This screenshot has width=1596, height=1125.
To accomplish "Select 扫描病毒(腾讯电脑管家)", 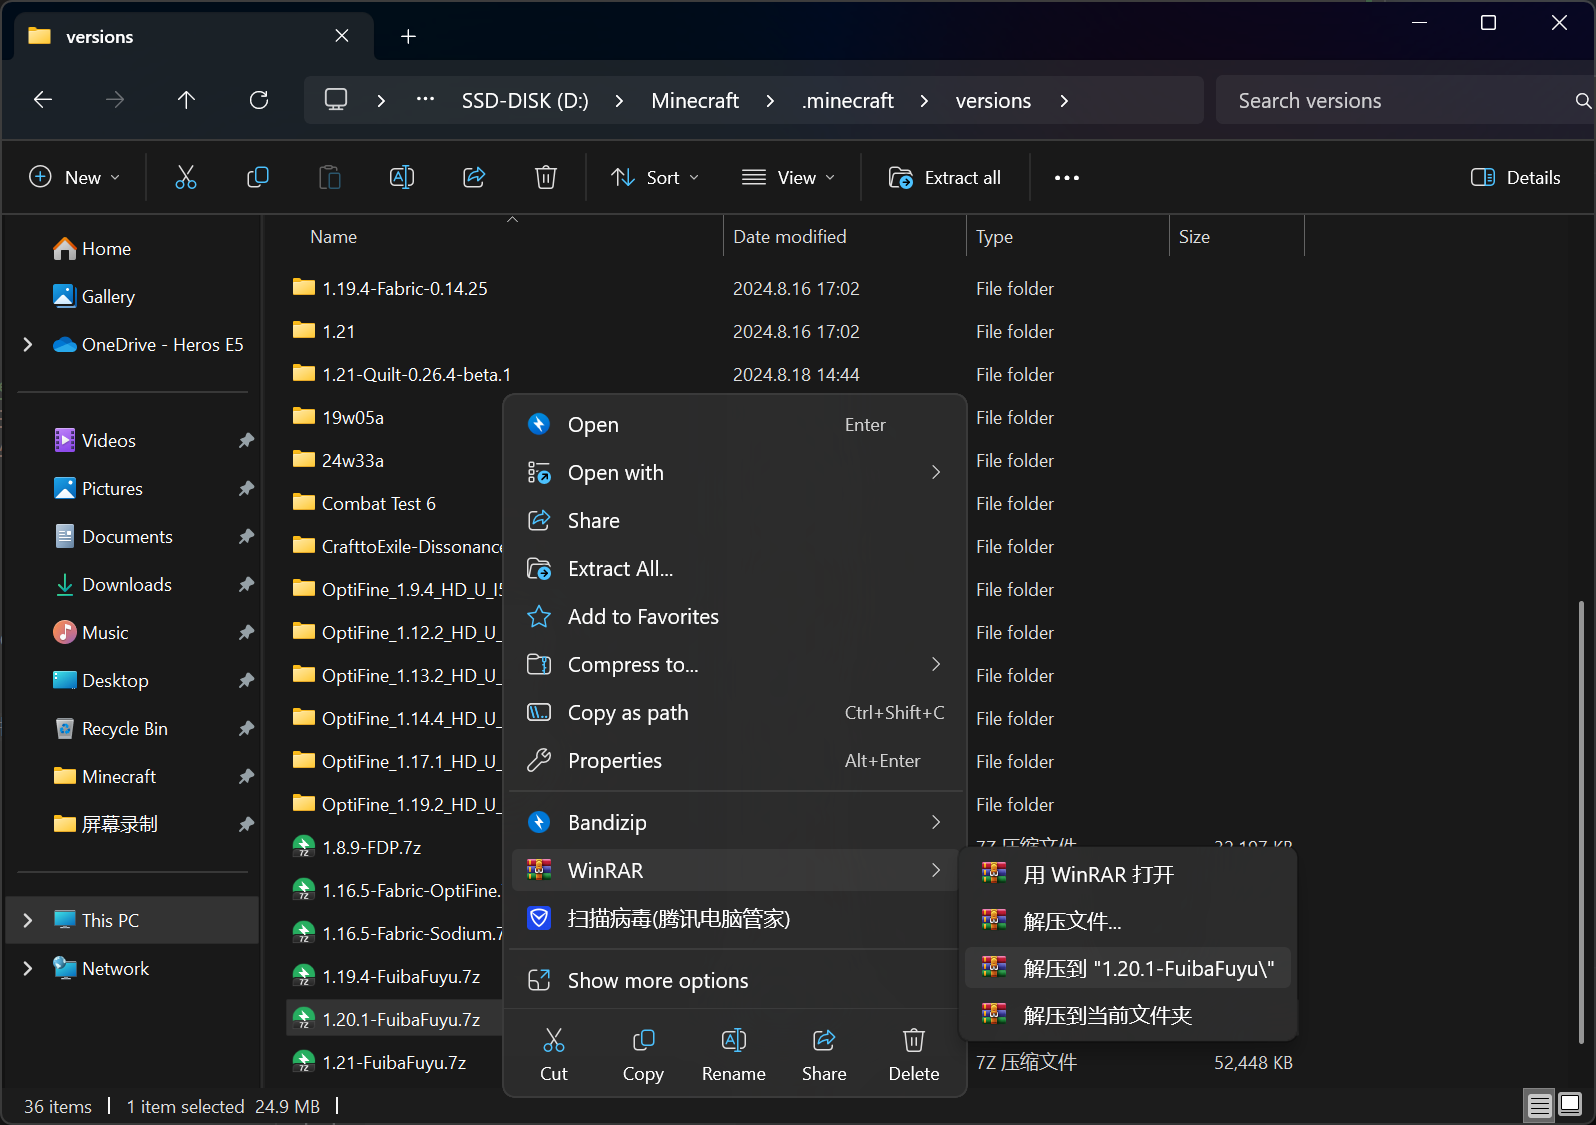I will point(735,919).
